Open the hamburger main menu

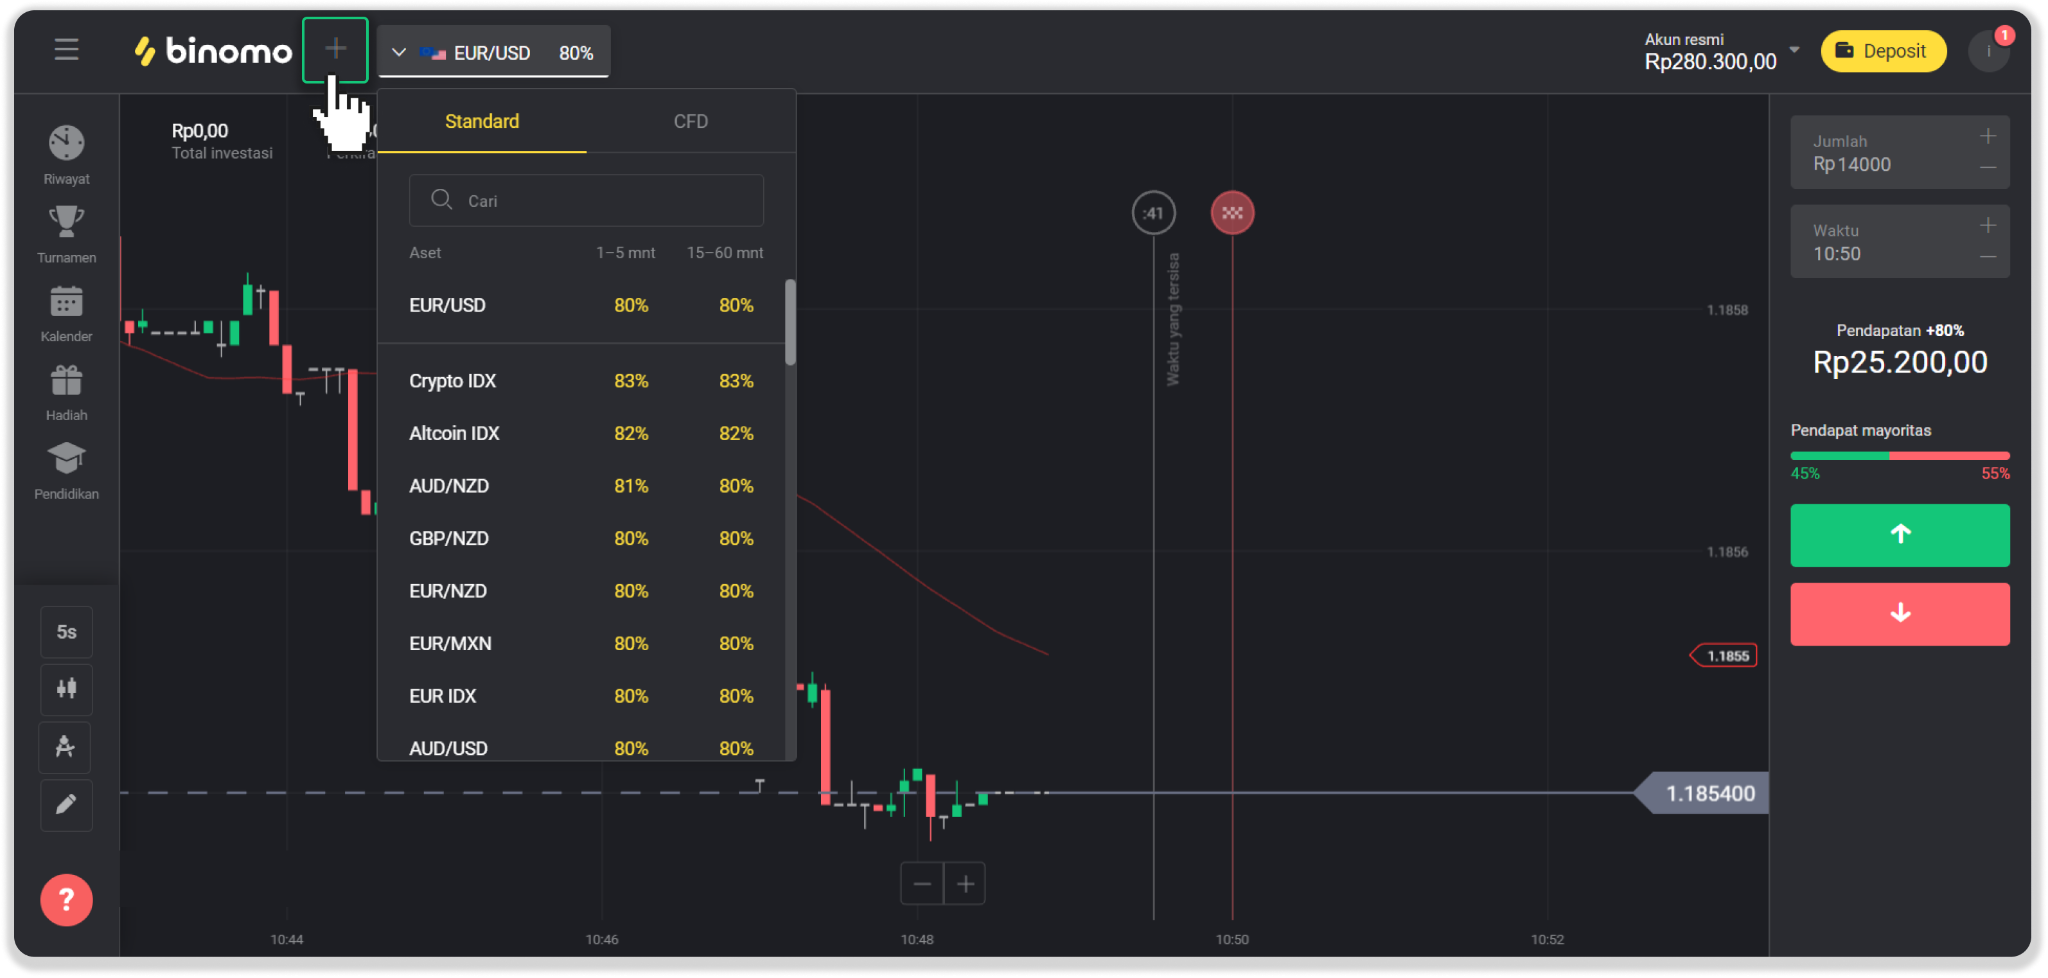pyautogui.click(x=66, y=49)
